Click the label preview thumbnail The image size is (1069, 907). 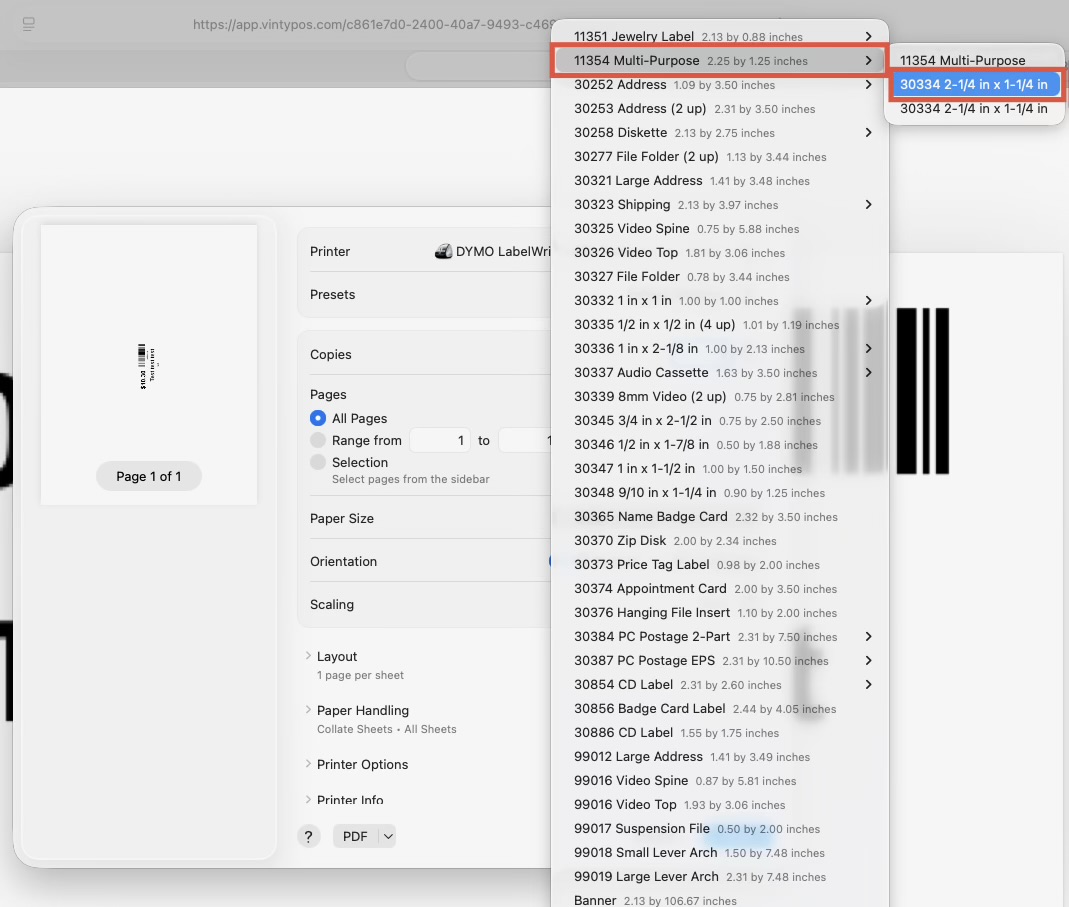click(147, 366)
